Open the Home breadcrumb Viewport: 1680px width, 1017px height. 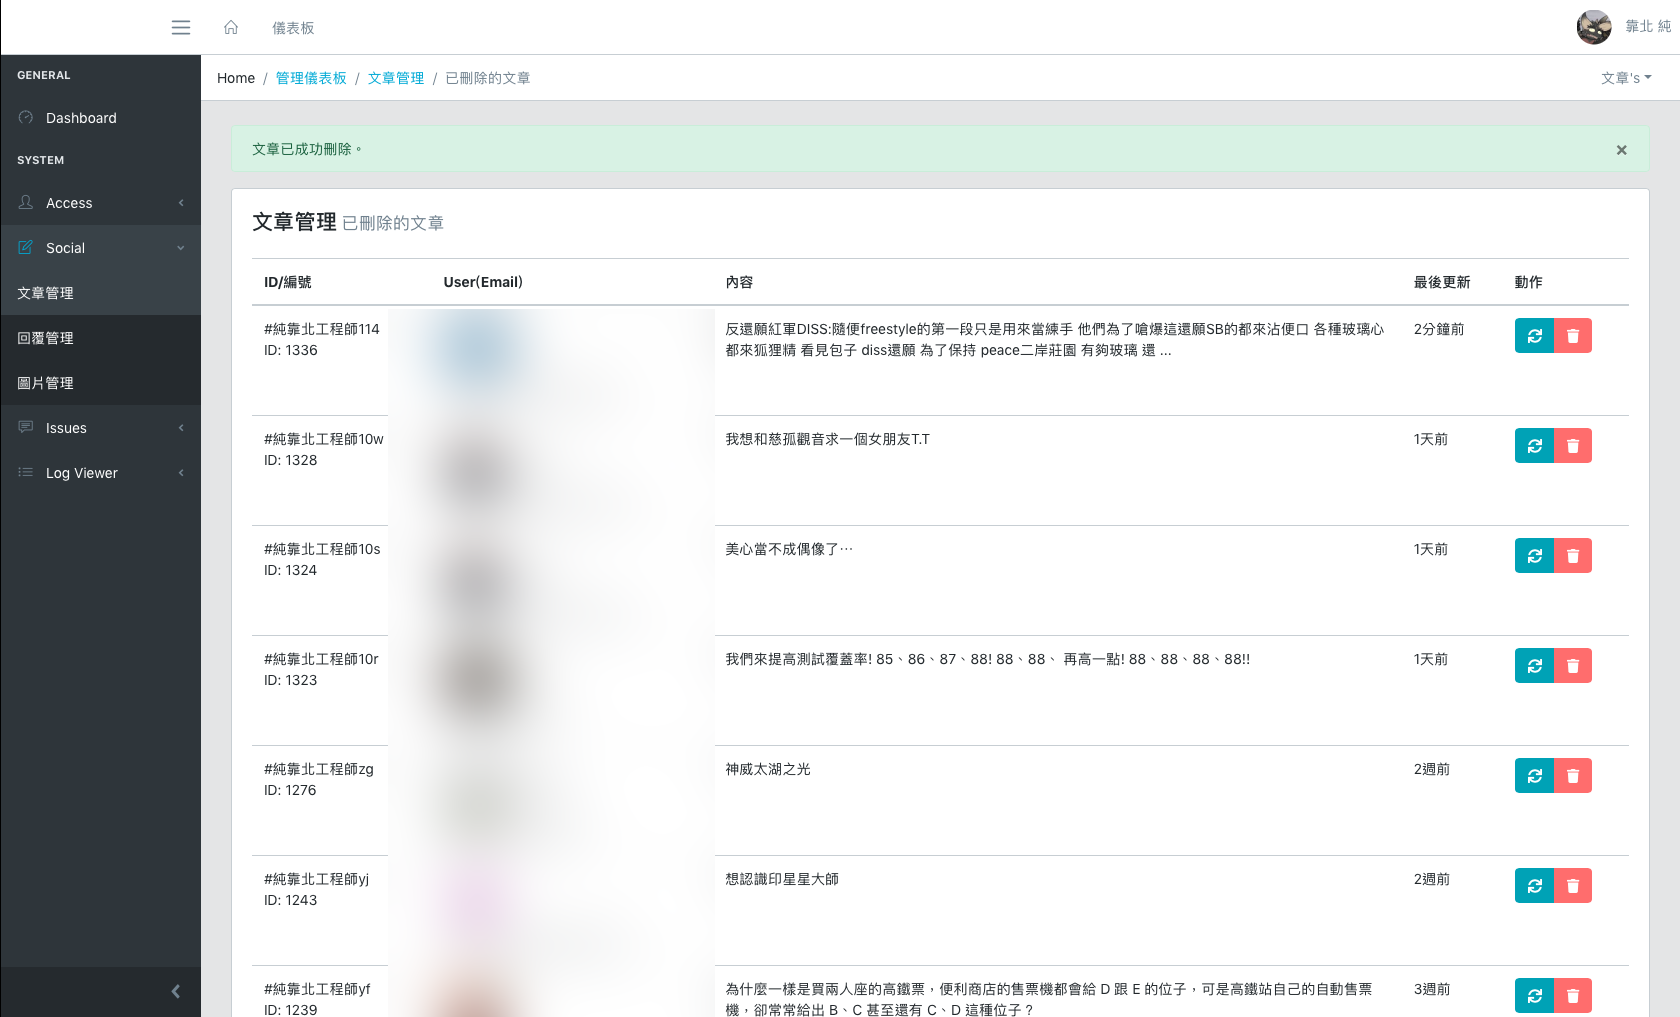[x=236, y=78]
